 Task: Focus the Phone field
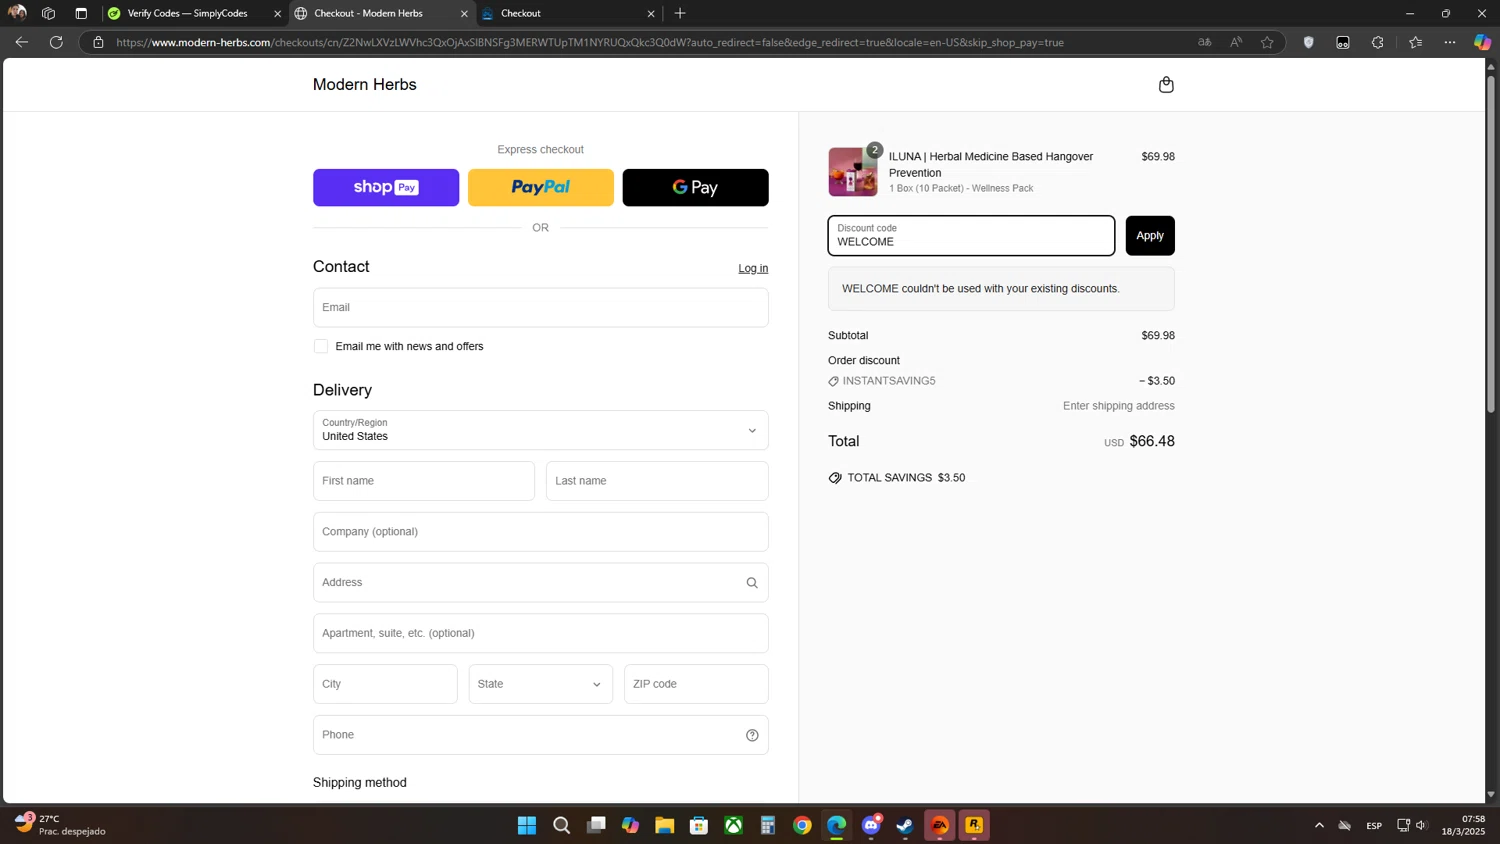click(540, 735)
